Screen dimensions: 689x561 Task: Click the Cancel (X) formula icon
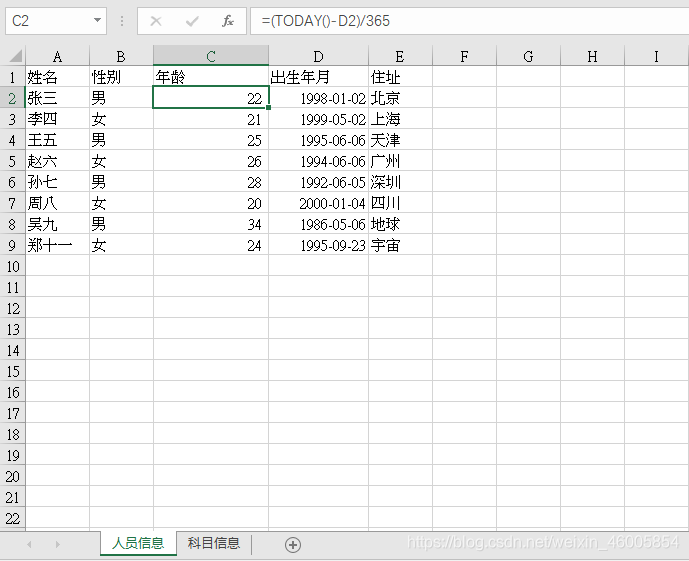156,21
